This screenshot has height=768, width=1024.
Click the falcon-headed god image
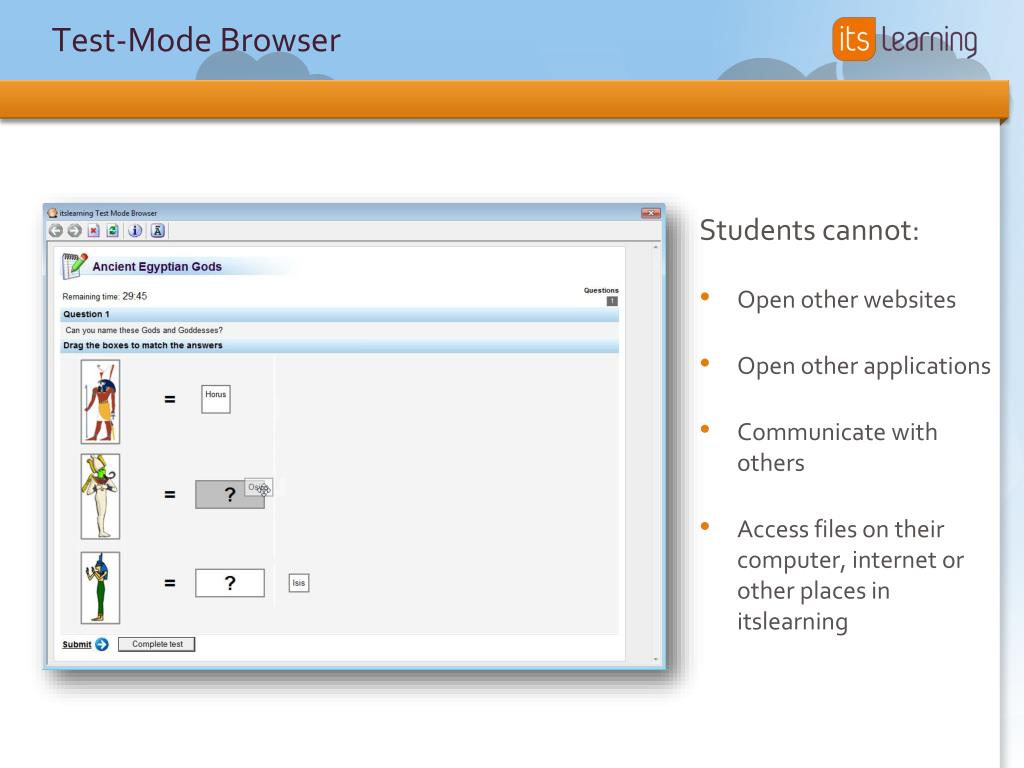[x=101, y=402]
